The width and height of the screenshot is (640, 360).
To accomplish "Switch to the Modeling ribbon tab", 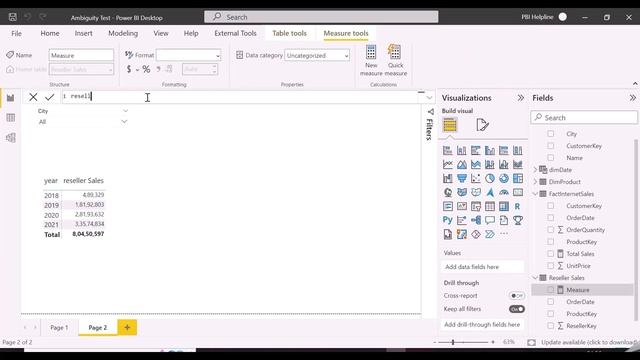I will coord(123,33).
